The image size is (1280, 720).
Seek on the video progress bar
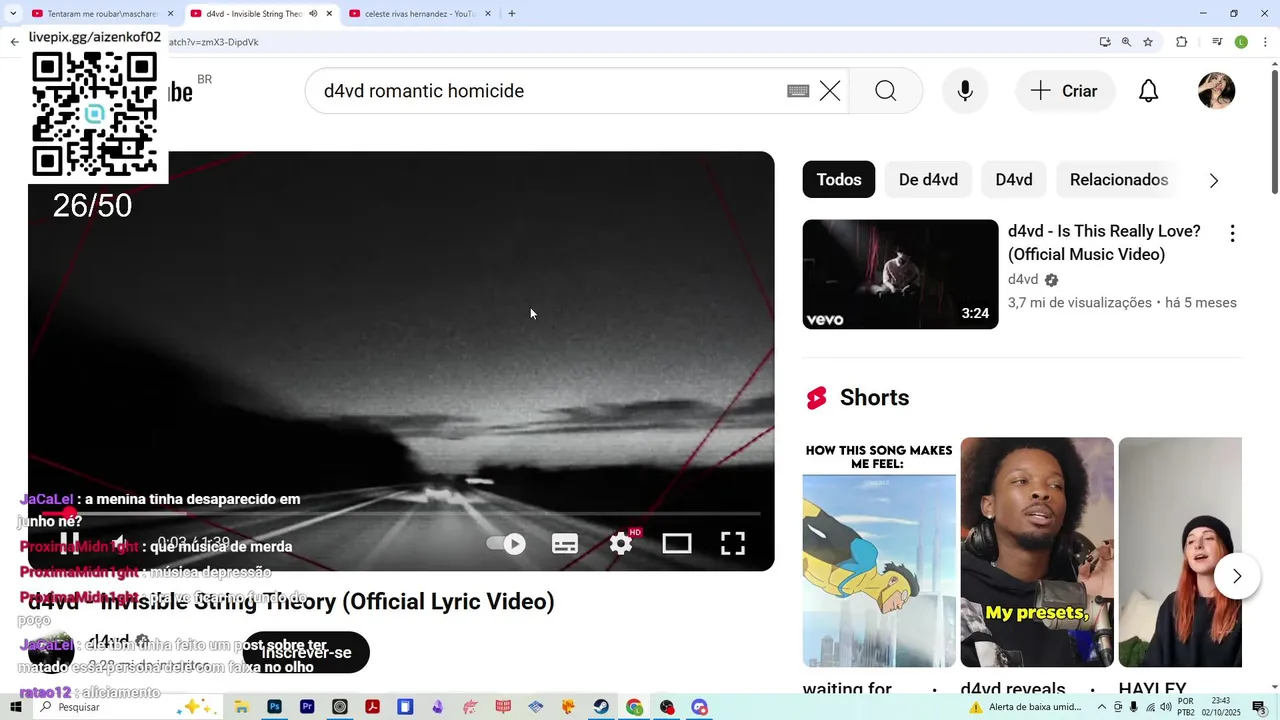tap(401, 513)
